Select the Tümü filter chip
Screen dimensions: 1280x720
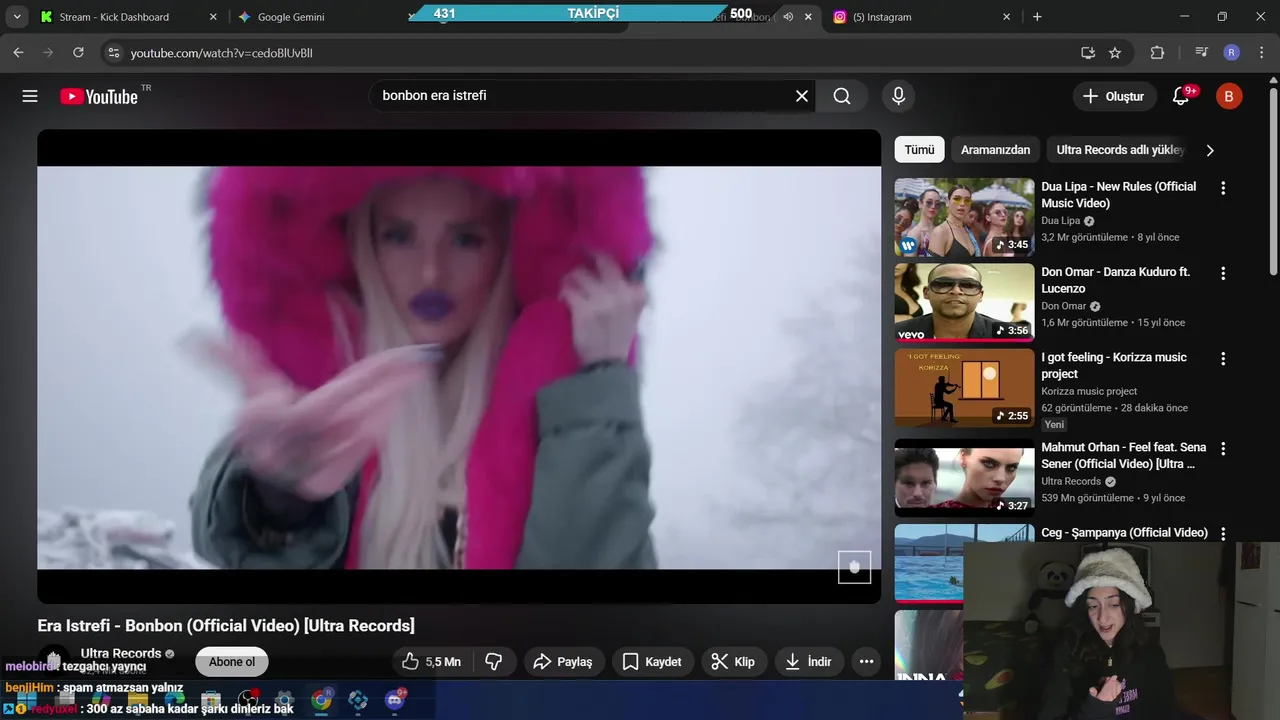pos(919,150)
